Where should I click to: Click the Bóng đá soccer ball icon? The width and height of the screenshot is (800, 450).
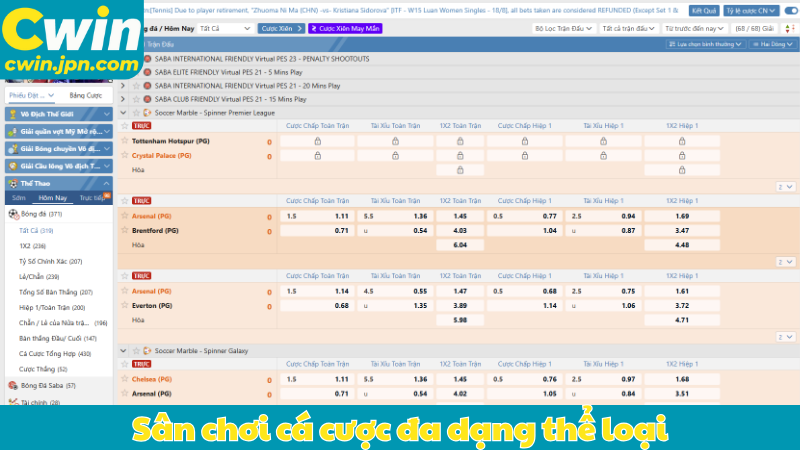point(14,214)
